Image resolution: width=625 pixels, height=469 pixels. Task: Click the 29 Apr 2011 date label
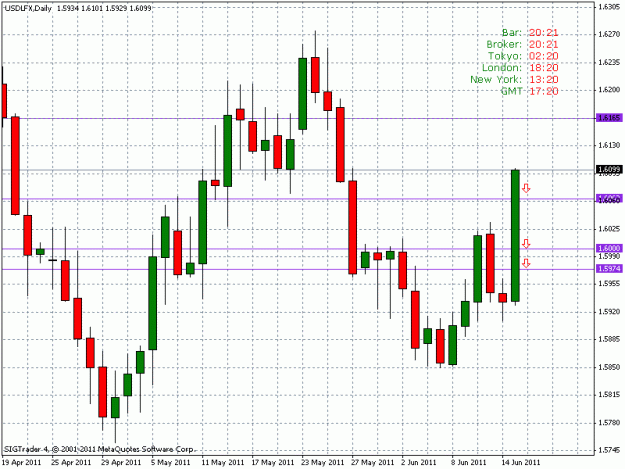121,462
